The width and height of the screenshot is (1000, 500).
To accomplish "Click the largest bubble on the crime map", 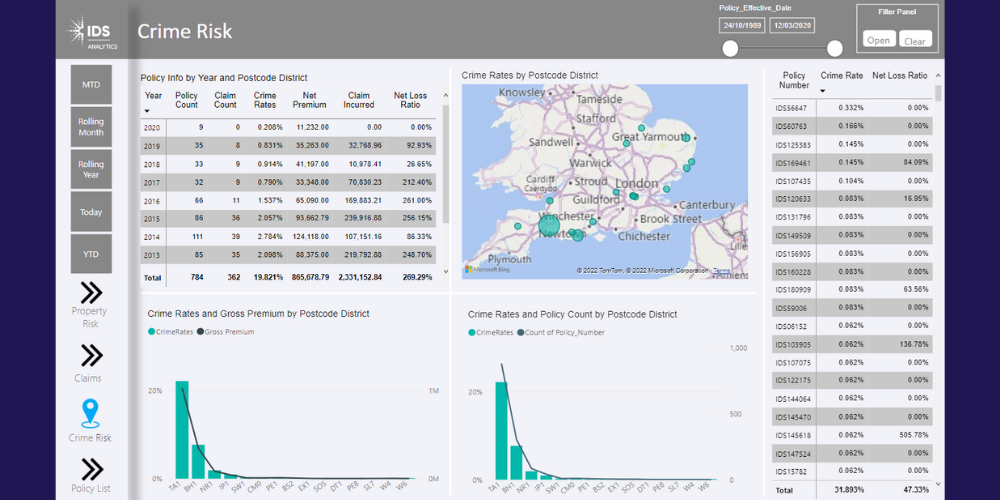I will tap(549, 227).
